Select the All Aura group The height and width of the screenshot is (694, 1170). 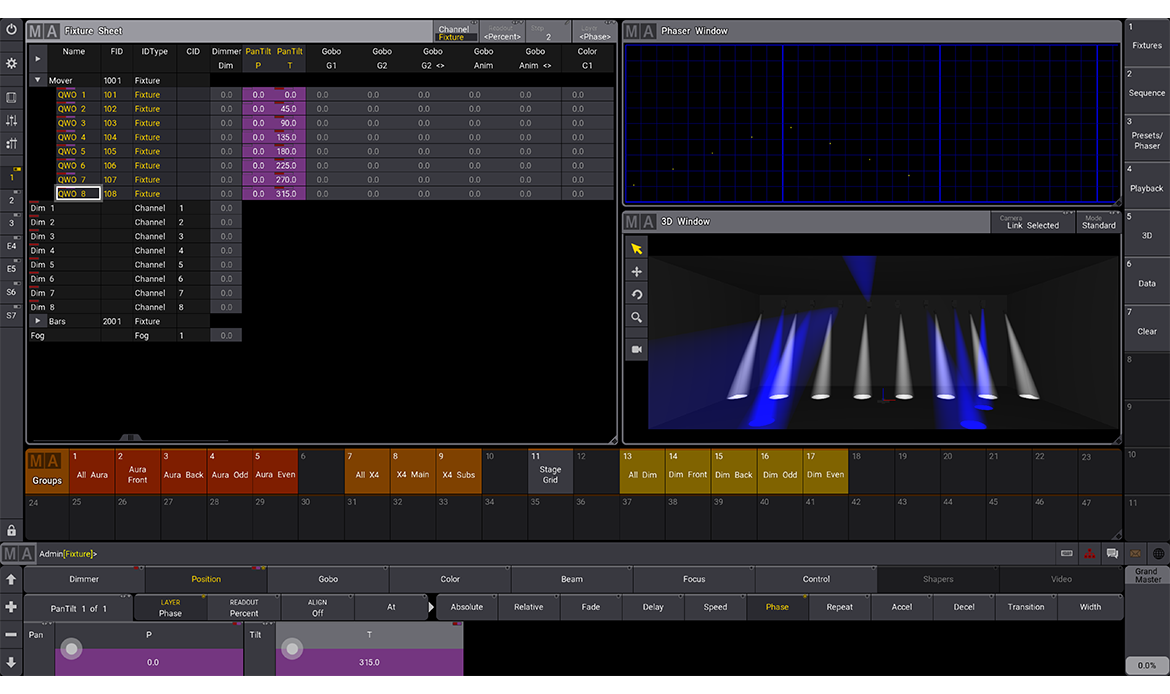coord(92,471)
